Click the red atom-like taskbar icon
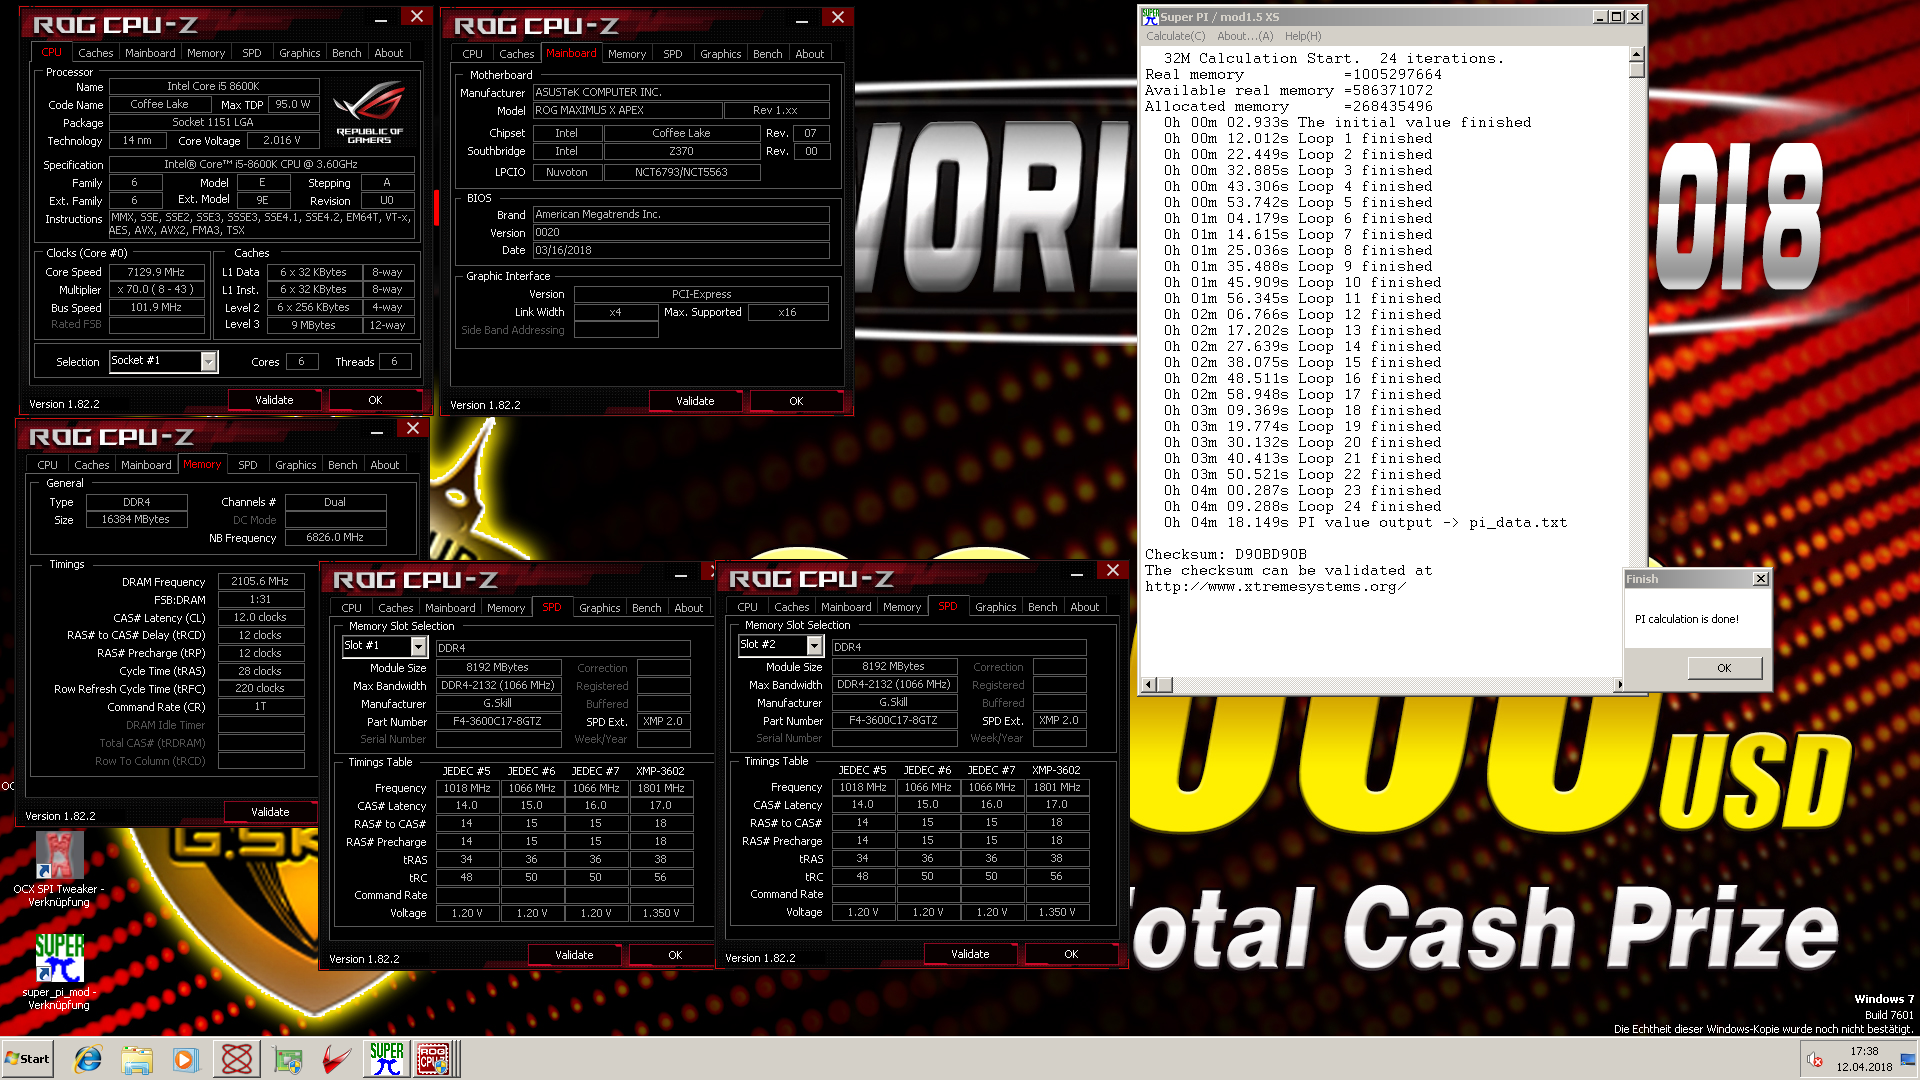This screenshot has height=1080, width=1920. [x=237, y=1059]
